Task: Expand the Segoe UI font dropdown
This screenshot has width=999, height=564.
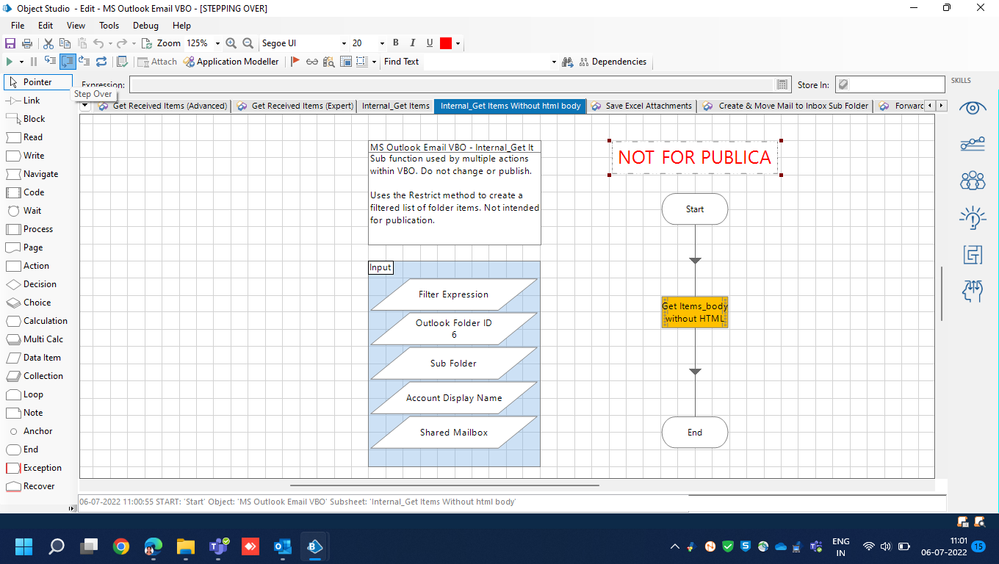Action: 339,44
